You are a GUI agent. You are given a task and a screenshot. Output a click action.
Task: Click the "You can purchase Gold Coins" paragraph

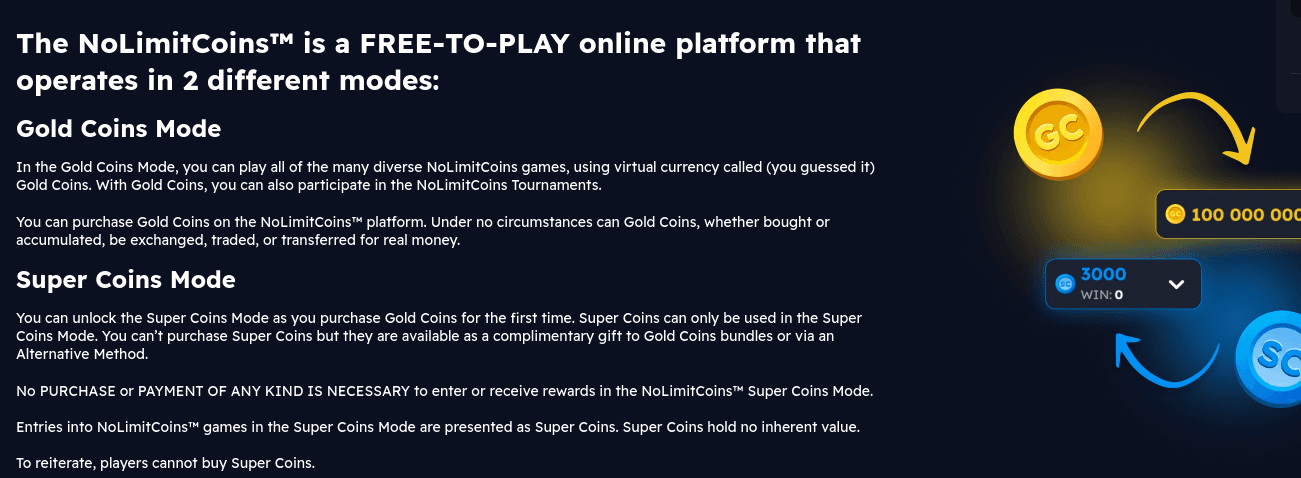pos(422,231)
